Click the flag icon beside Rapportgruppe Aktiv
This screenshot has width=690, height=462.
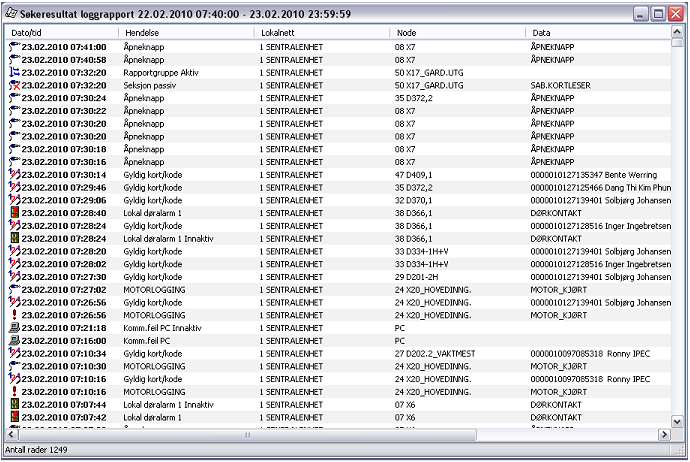point(14,73)
